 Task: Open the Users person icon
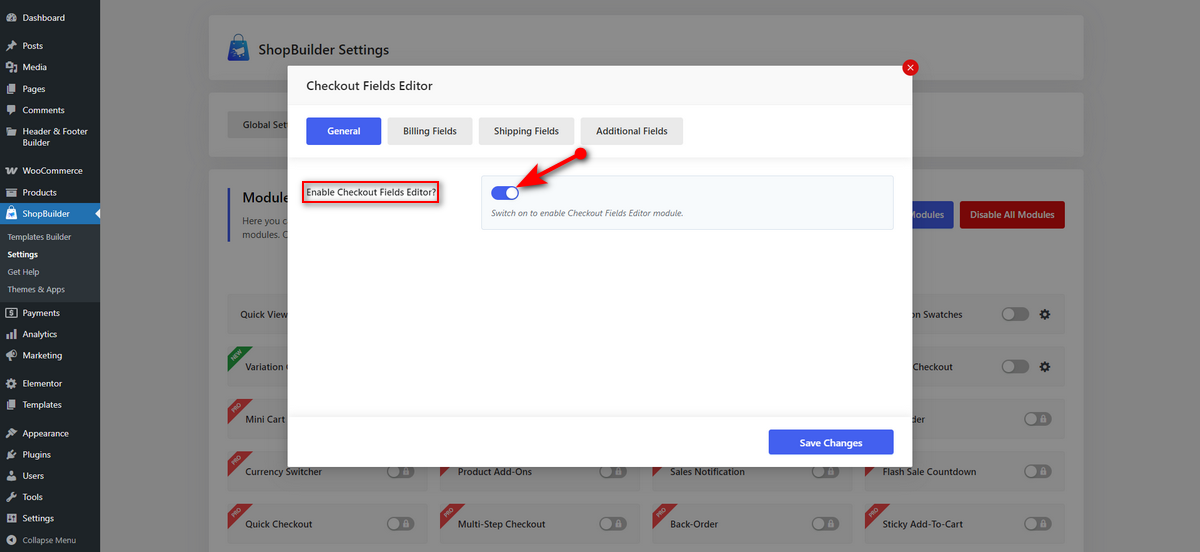10,476
